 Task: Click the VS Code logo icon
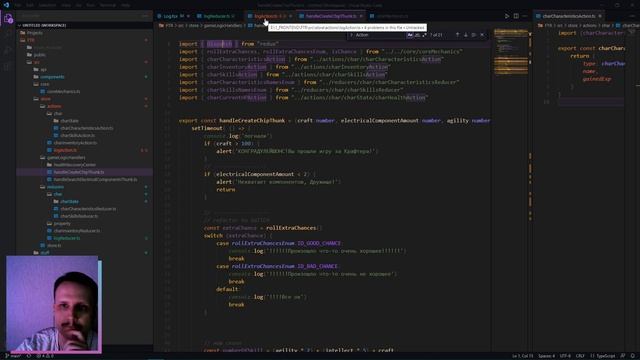click(x=6, y=5)
